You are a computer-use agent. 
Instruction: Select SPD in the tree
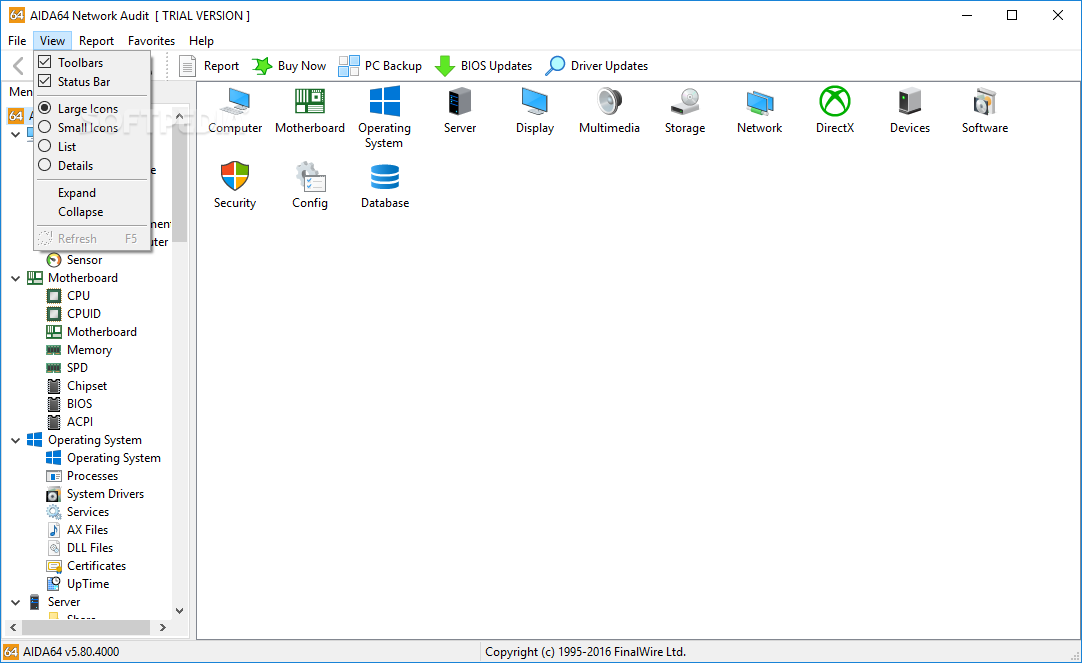click(67, 368)
